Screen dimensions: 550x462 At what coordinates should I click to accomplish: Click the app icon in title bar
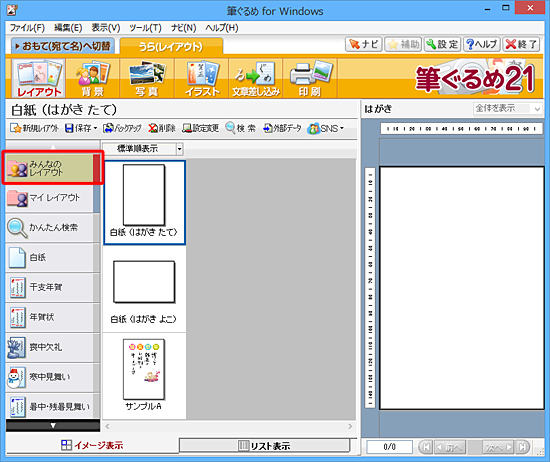(x=12, y=10)
